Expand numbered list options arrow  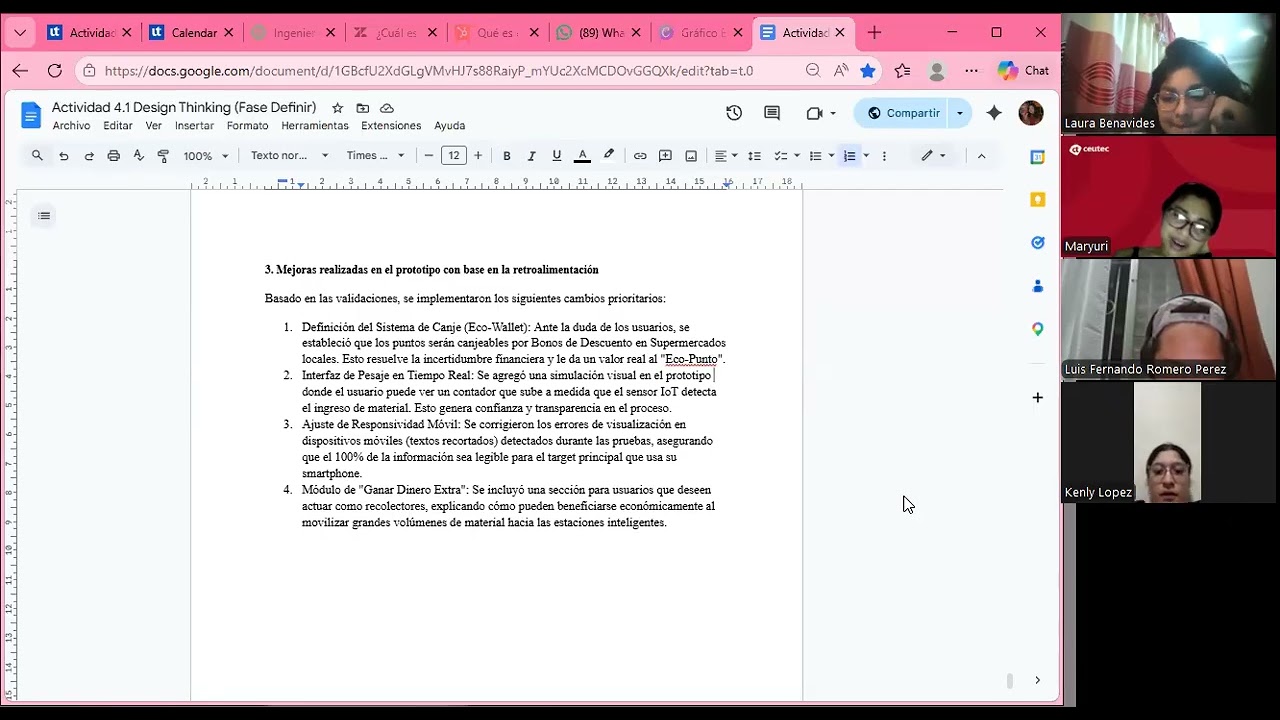pos(866,156)
